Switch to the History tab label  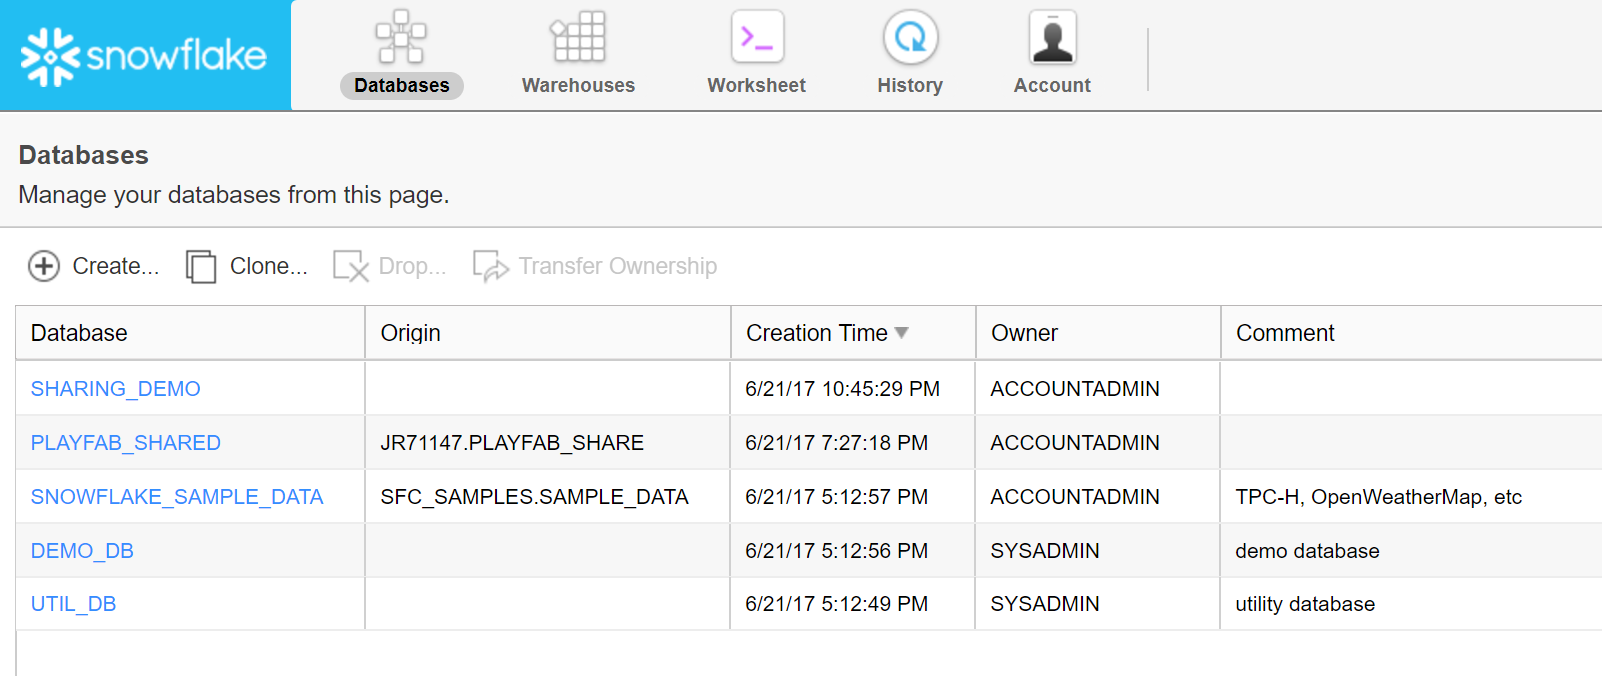click(x=910, y=86)
